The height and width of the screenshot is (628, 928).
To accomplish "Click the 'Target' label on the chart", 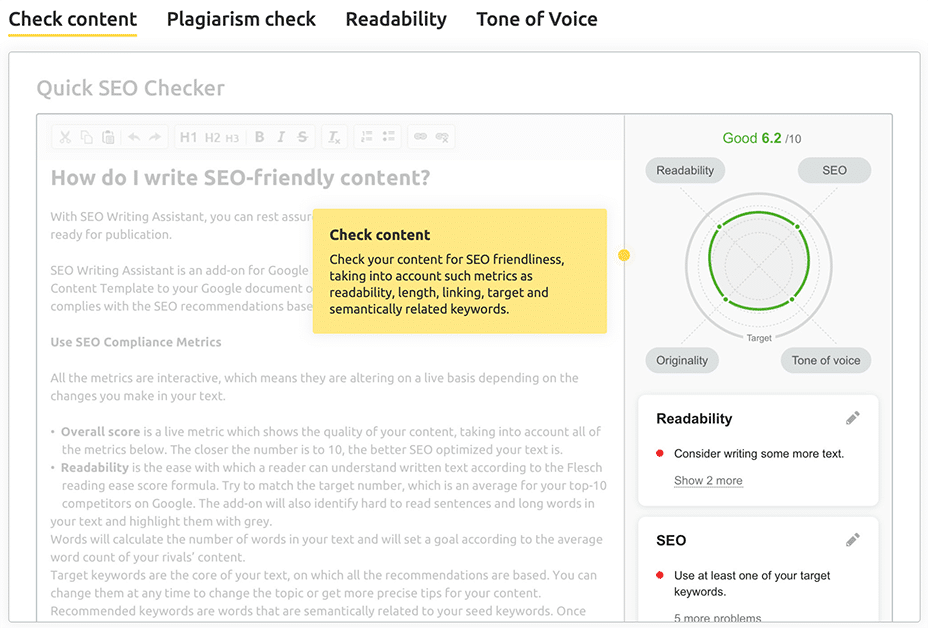I will [759, 338].
